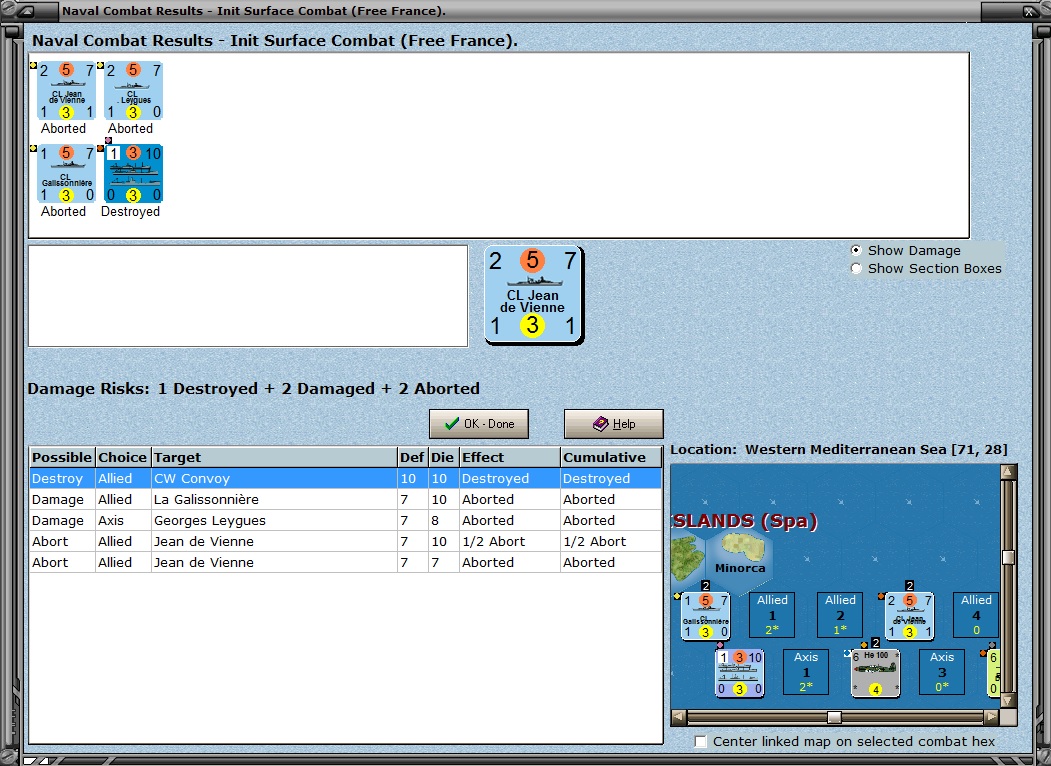The height and width of the screenshot is (766, 1051).
Task: Click the Allied 1 section box
Action: tap(772, 615)
